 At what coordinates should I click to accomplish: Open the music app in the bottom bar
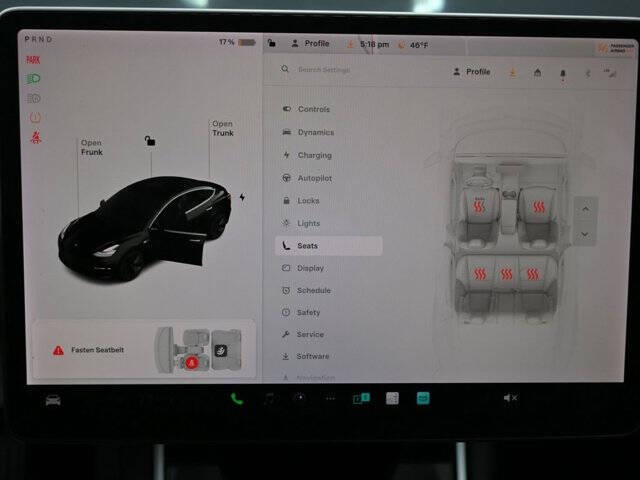click(x=269, y=398)
